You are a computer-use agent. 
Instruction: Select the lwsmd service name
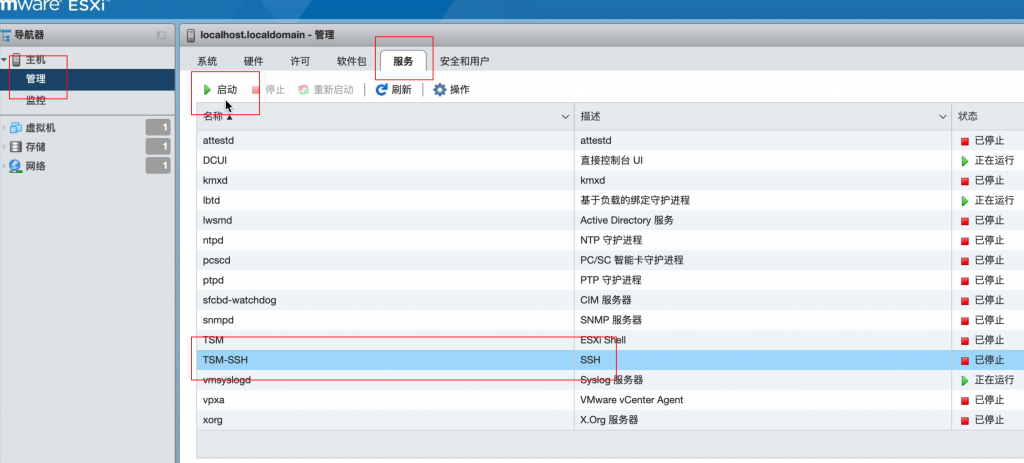[x=217, y=220]
